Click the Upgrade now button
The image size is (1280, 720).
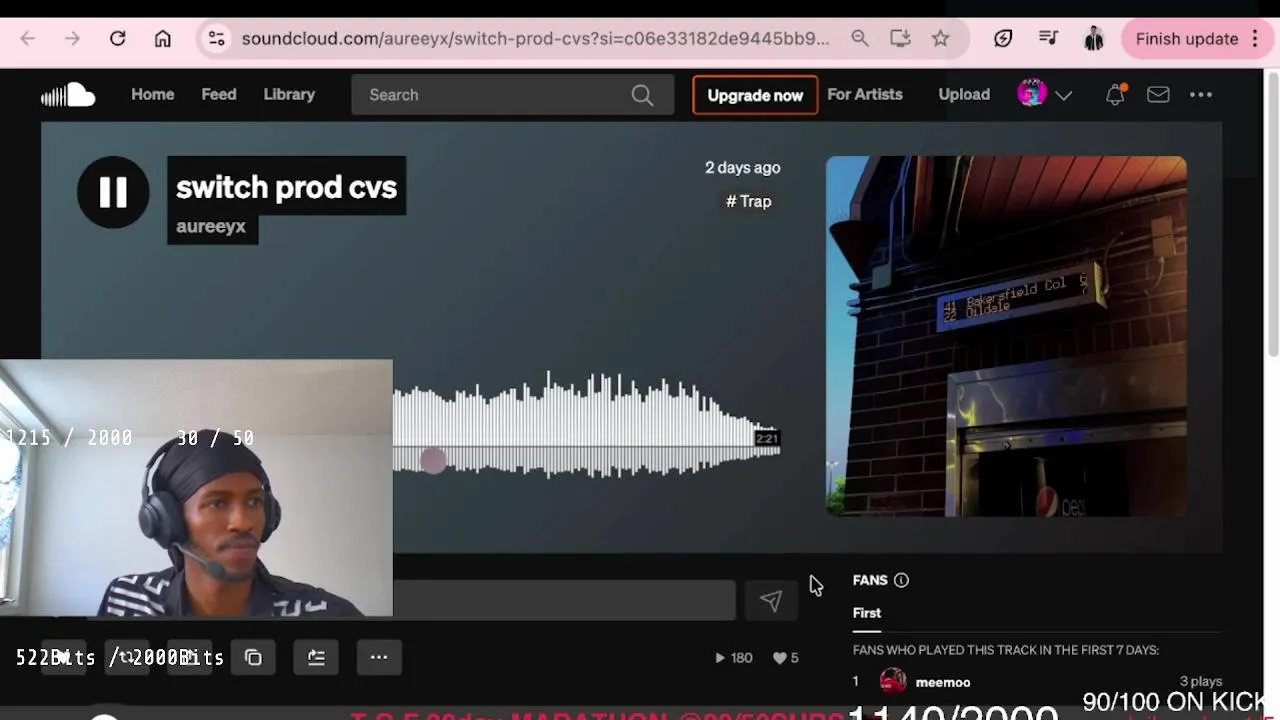point(755,95)
